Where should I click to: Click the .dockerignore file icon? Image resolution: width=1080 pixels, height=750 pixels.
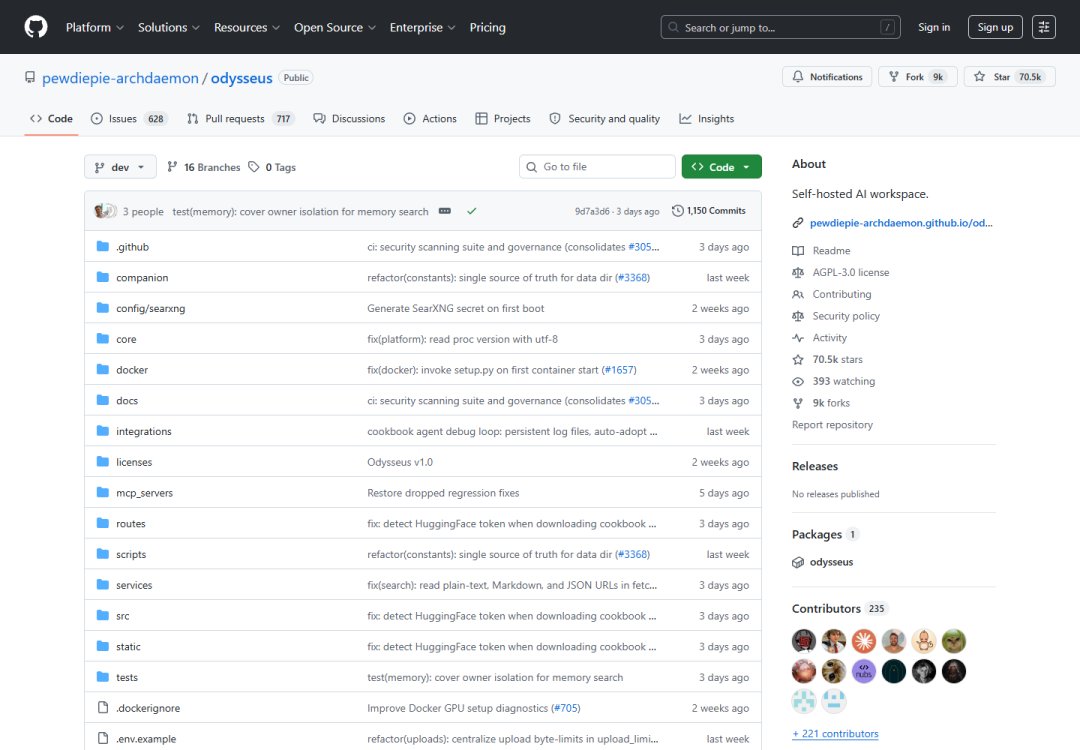pyautogui.click(x=103, y=707)
